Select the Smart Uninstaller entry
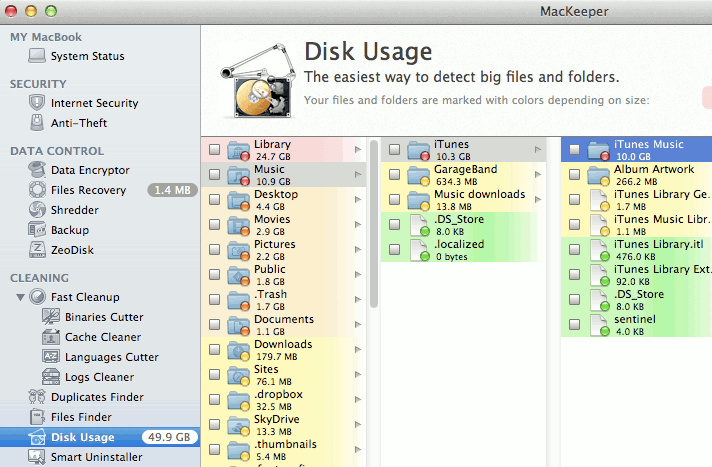 click(96, 457)
